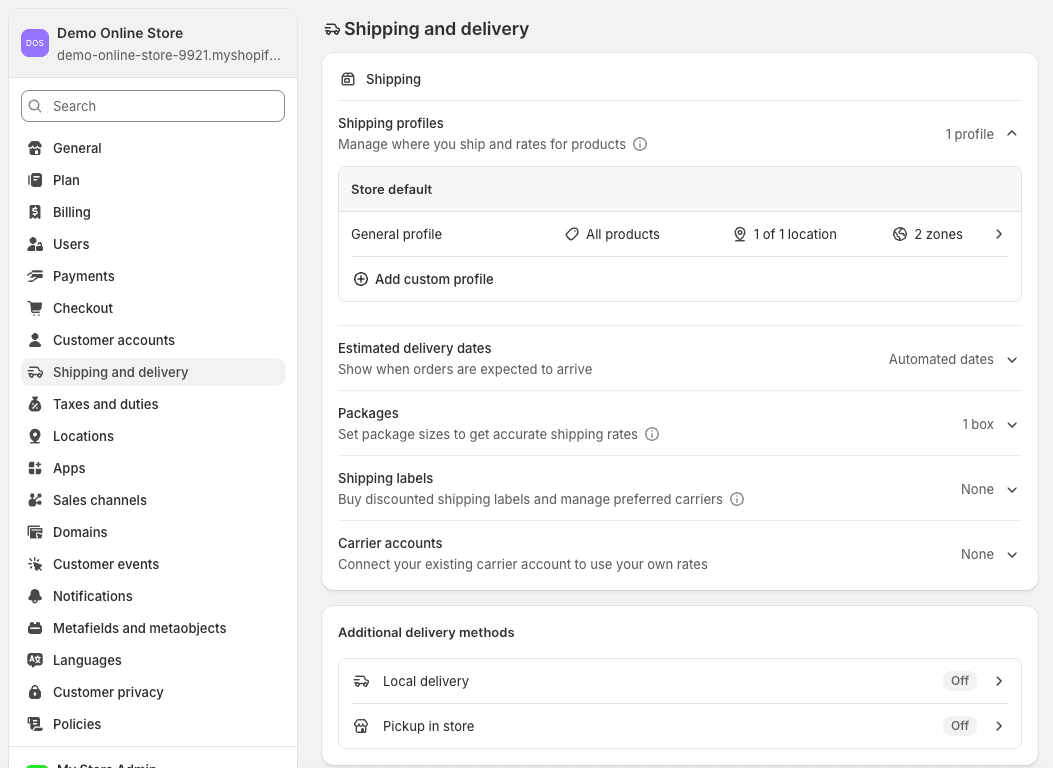Click the Notifications bell icon
Viewport: 1053px width, 768px height.
point(35,596)
